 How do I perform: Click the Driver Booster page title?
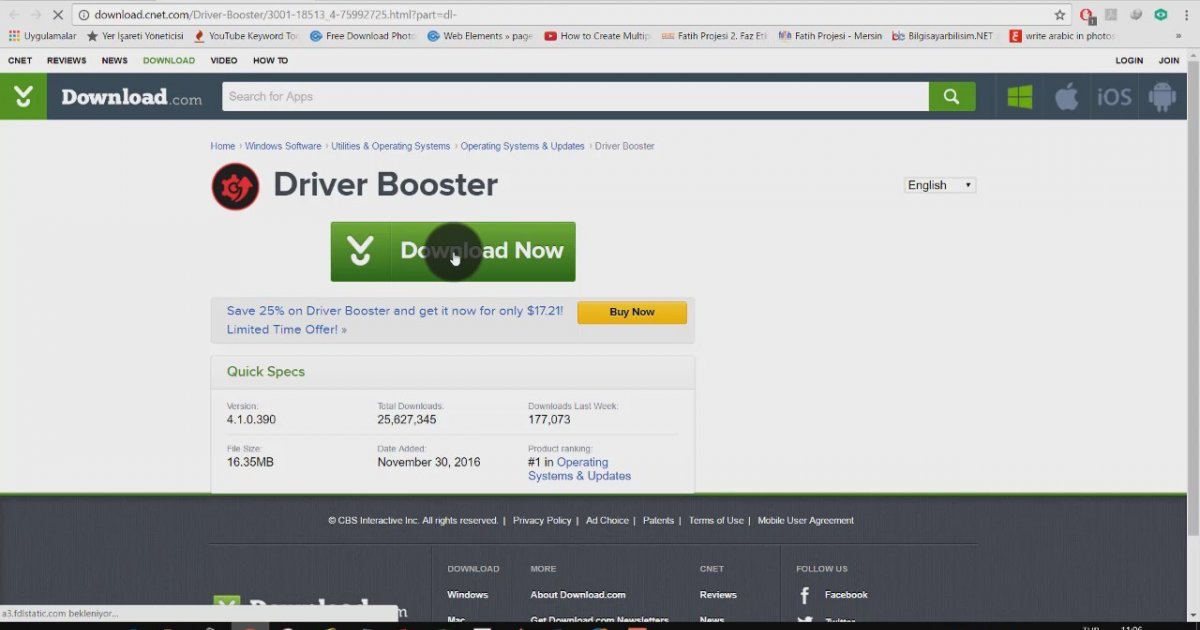point(385,185)
